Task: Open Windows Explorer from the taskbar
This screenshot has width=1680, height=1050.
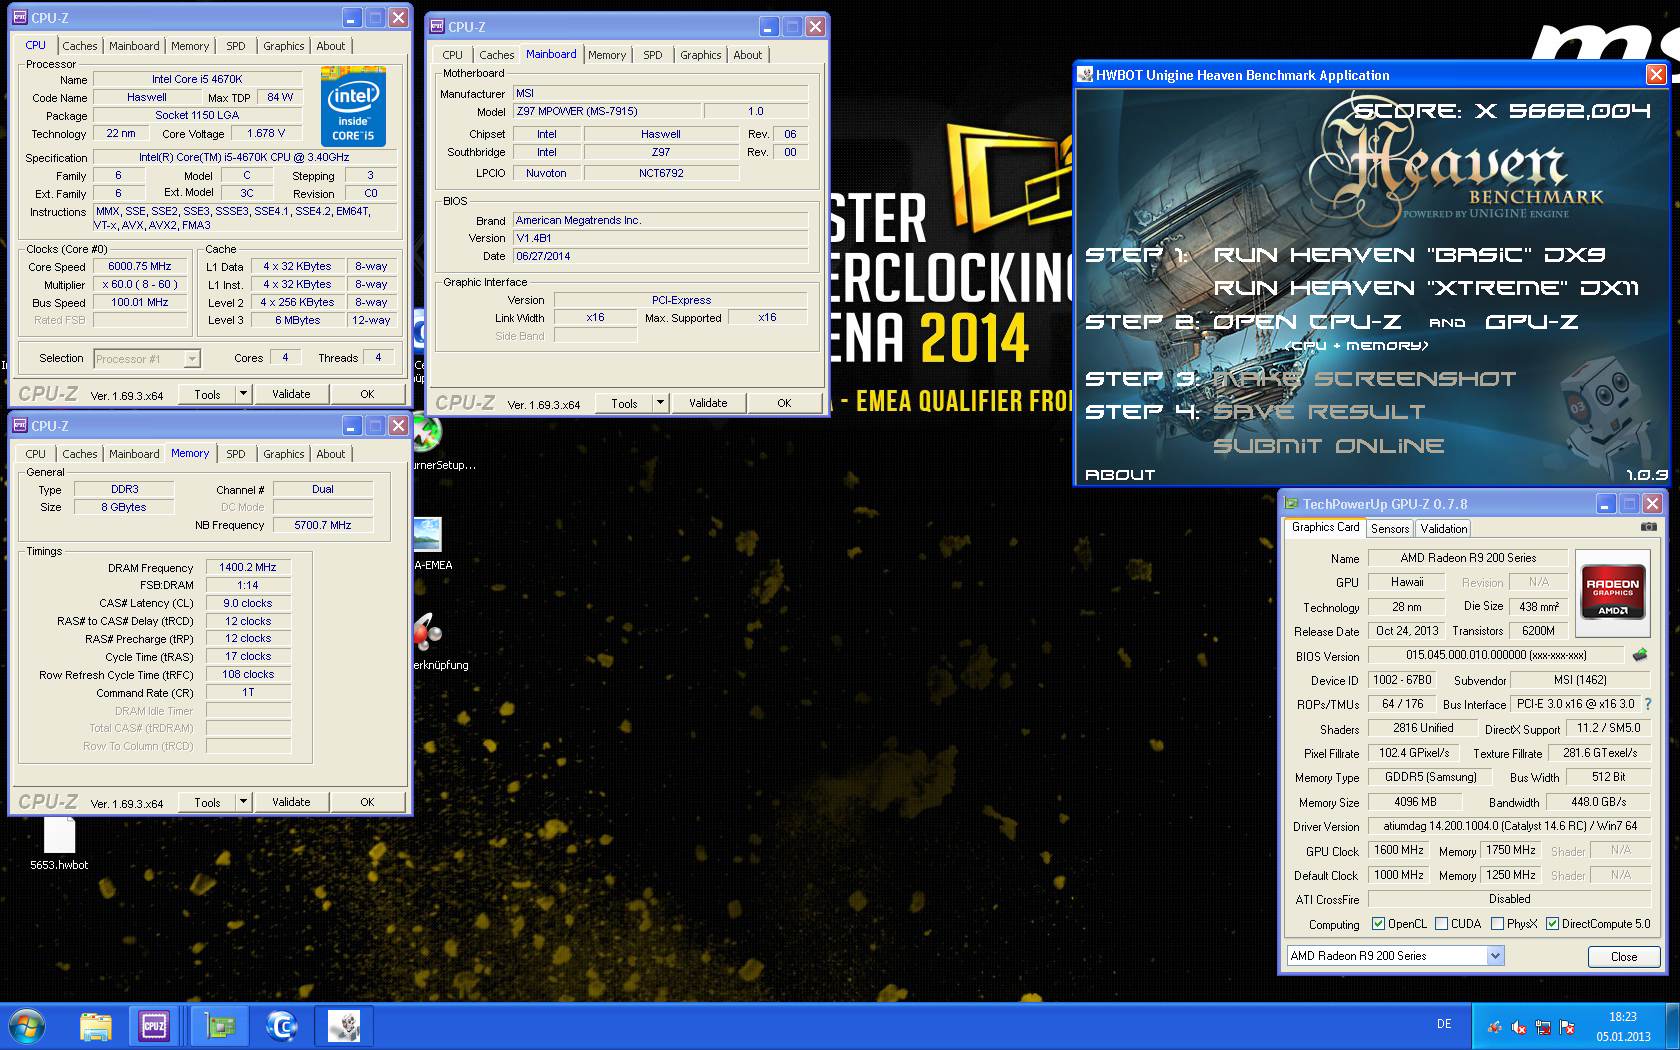Action: pos(96,1026)
